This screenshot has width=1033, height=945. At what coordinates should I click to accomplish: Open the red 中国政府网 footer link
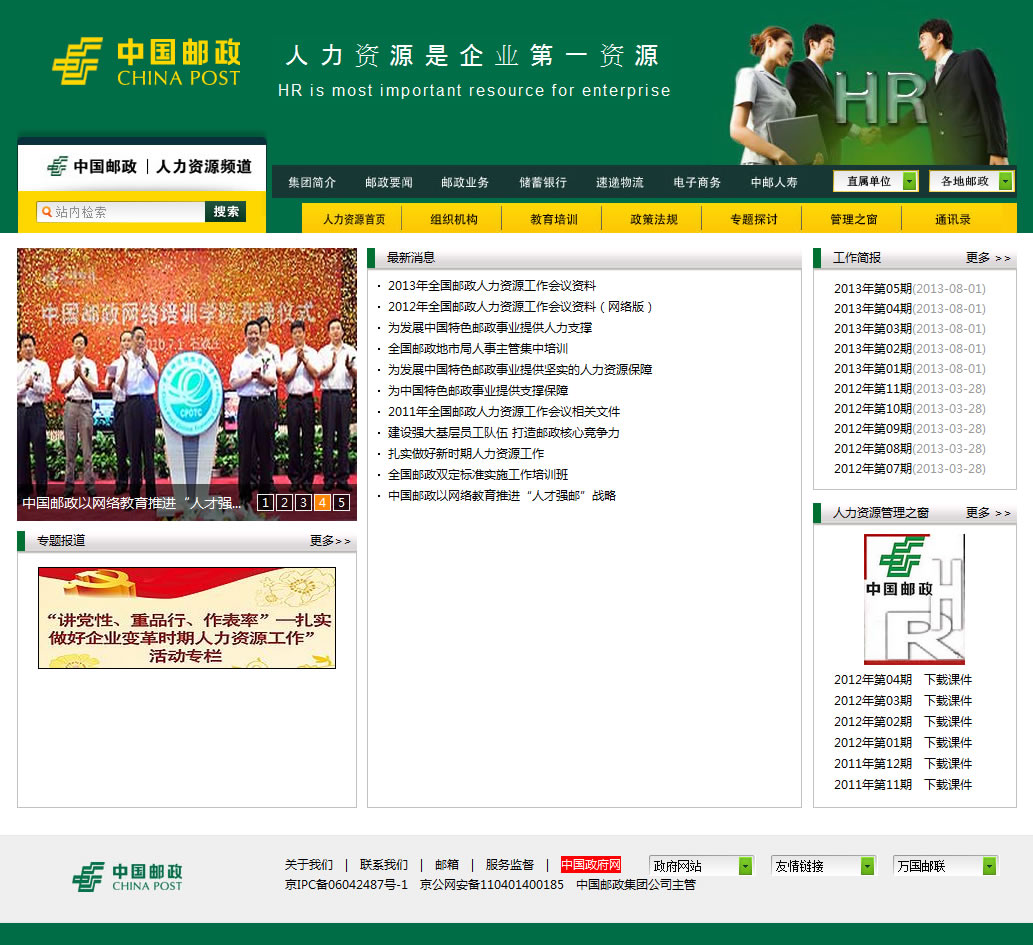tap(591, 865)
